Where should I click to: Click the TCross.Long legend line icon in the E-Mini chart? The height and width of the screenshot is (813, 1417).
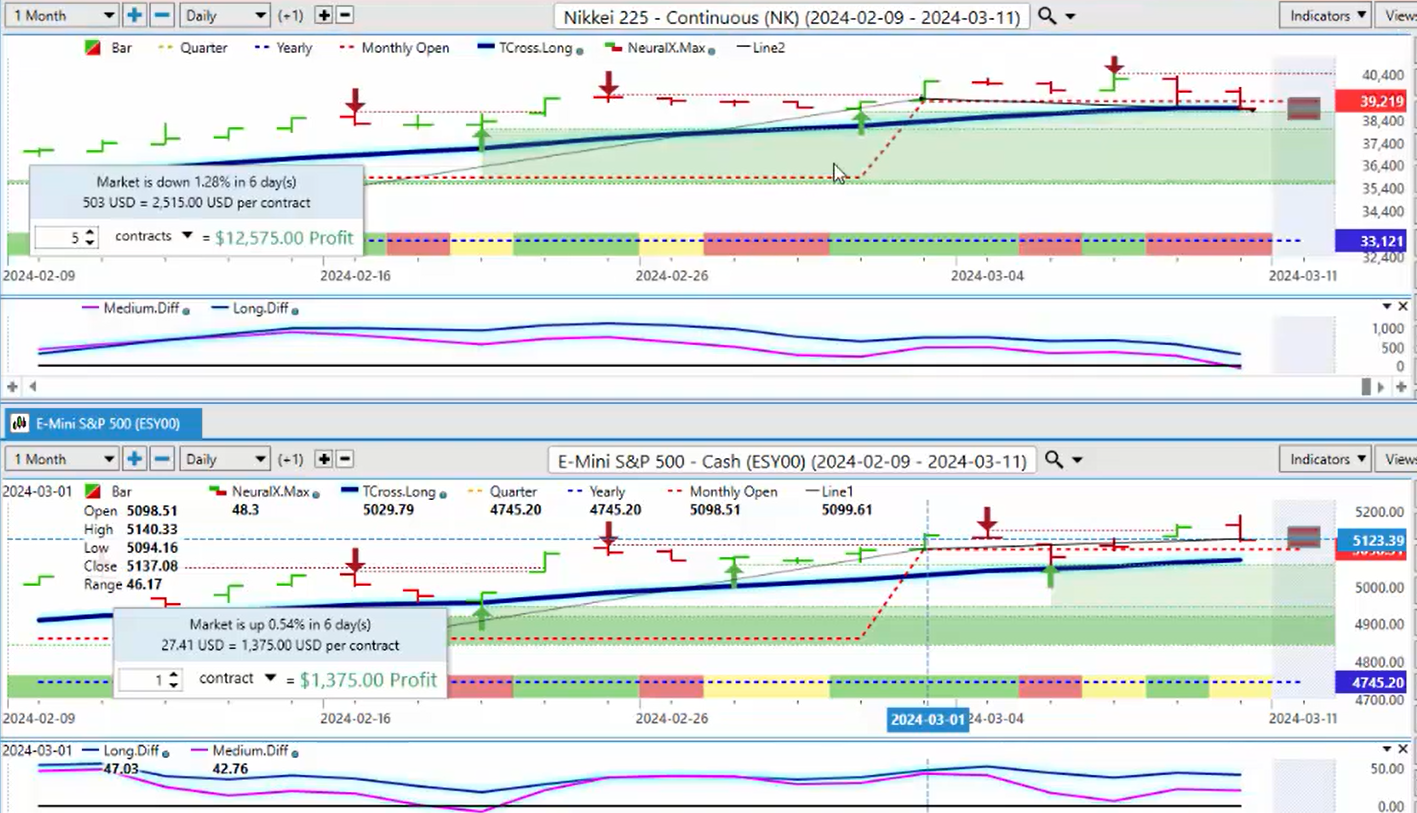[x=349, y=491]
